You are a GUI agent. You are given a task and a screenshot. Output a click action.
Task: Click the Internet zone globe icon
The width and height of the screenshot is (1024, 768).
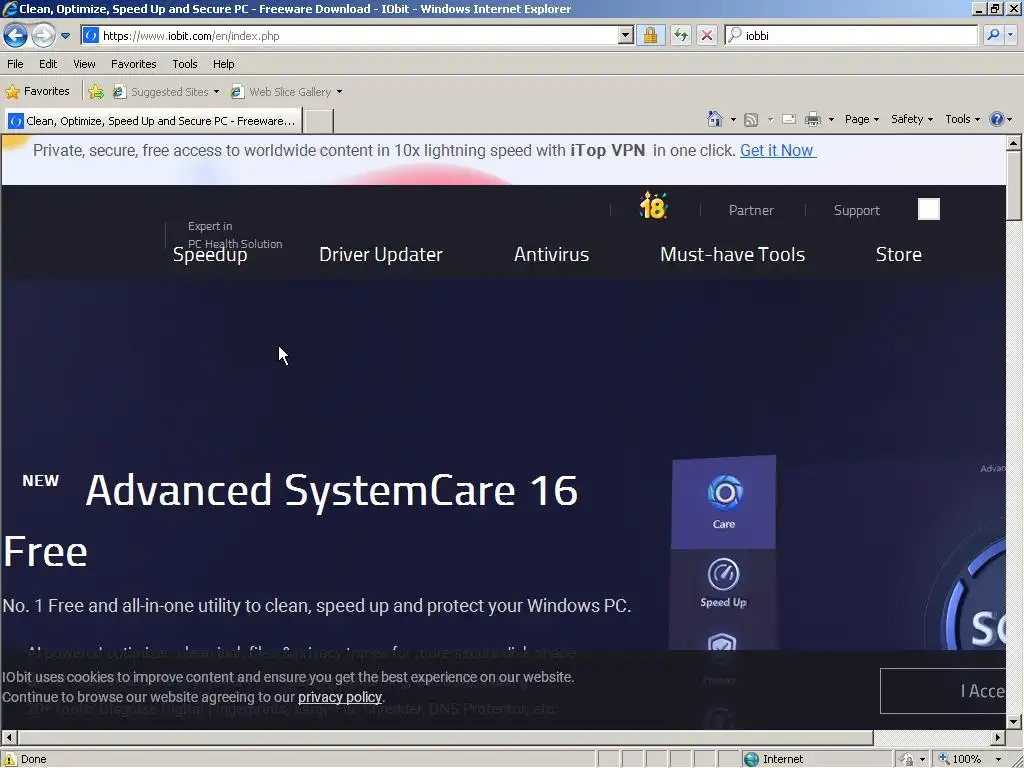point(752,759)
